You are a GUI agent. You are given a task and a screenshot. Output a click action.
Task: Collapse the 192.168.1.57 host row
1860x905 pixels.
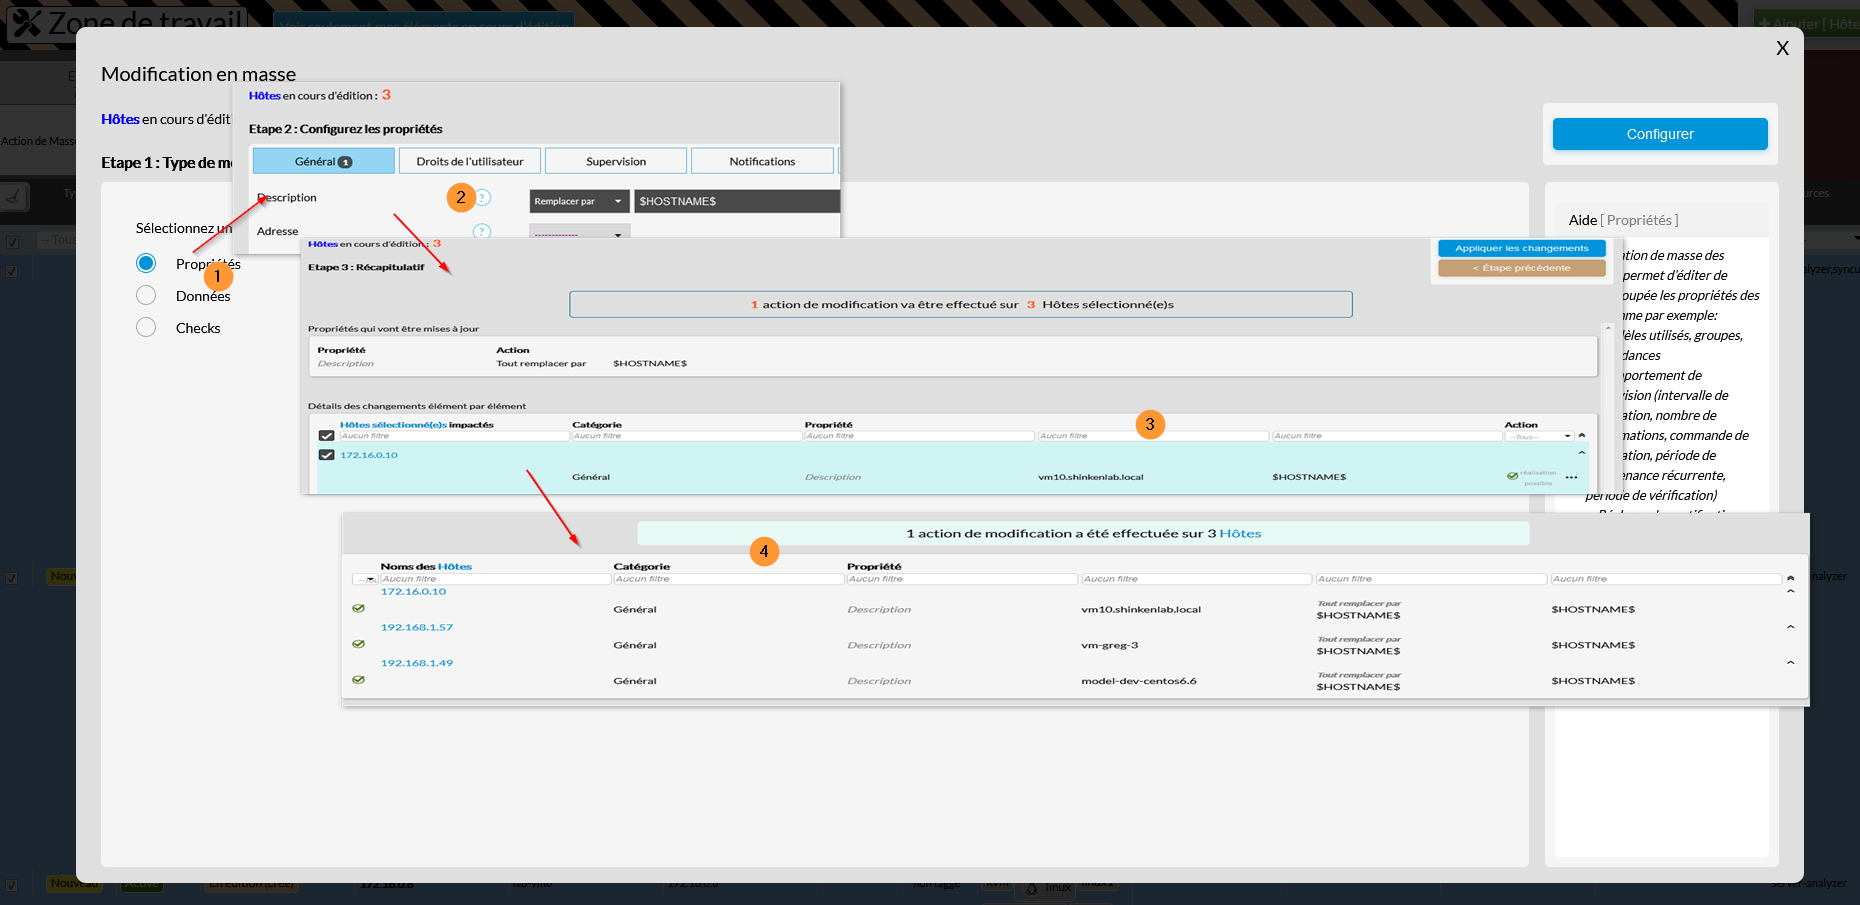pyautogui.click(x=1790, y=627)
